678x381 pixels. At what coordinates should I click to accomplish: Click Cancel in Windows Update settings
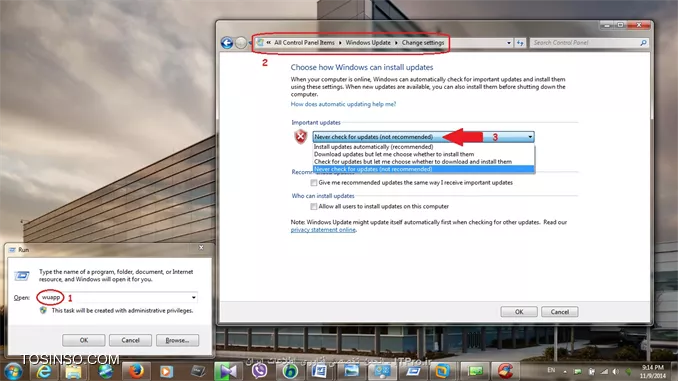click(x=560, y=312)
